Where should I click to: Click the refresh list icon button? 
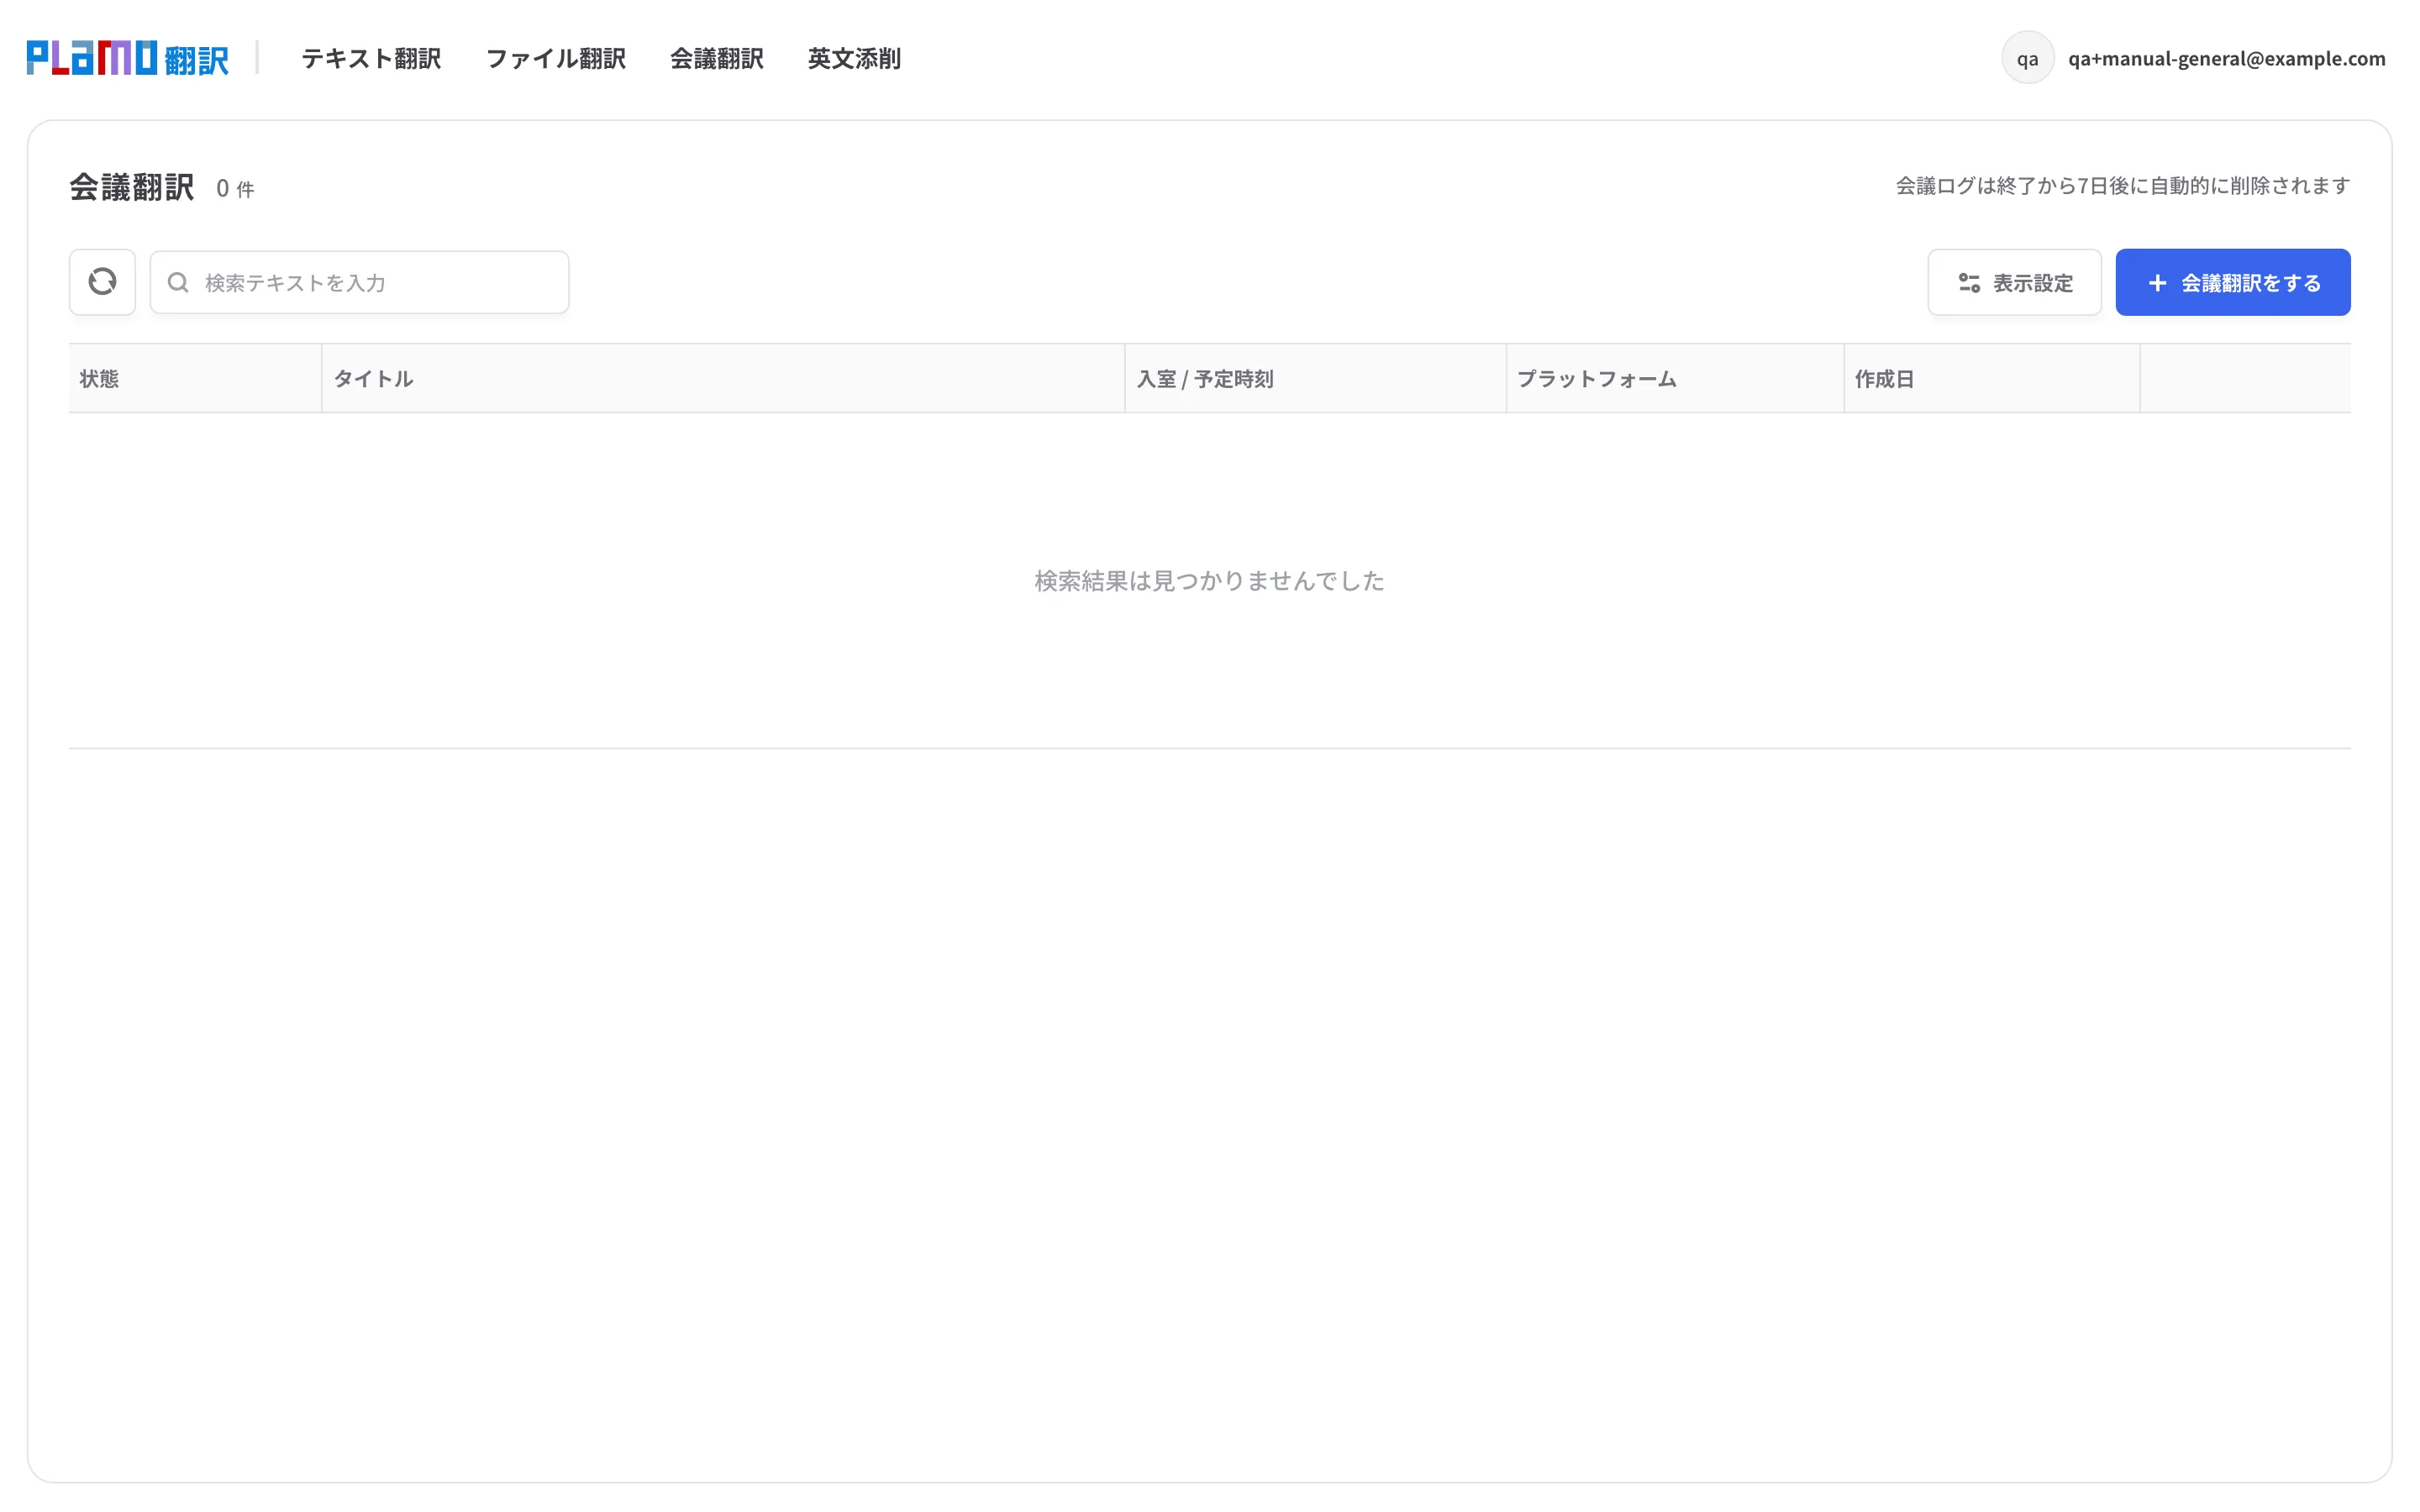pyautogui.click(x=102, y=282)
